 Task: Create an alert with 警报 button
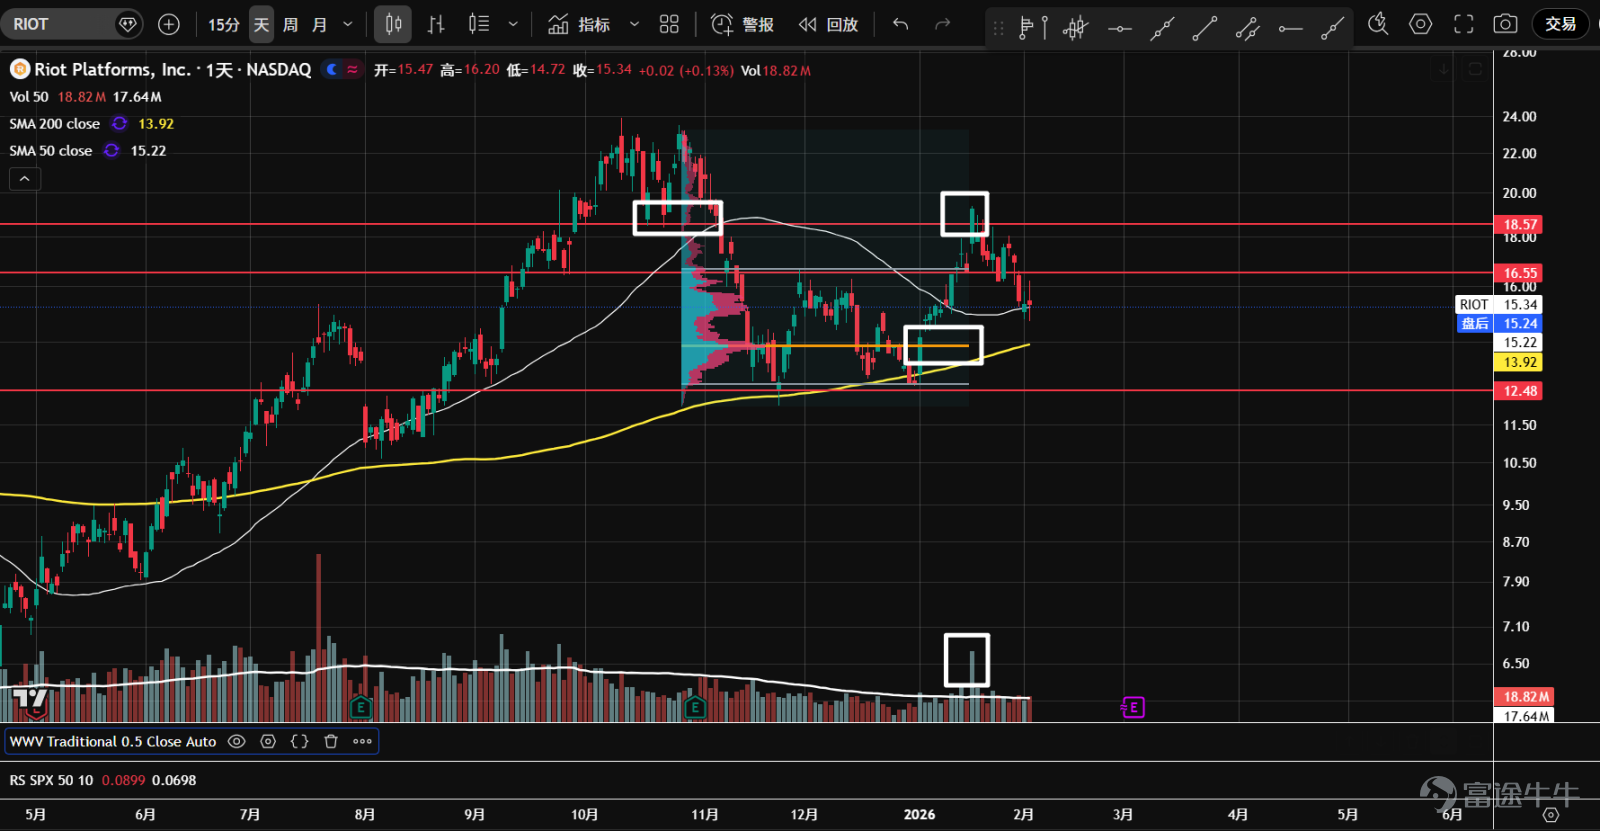point(742,24)
